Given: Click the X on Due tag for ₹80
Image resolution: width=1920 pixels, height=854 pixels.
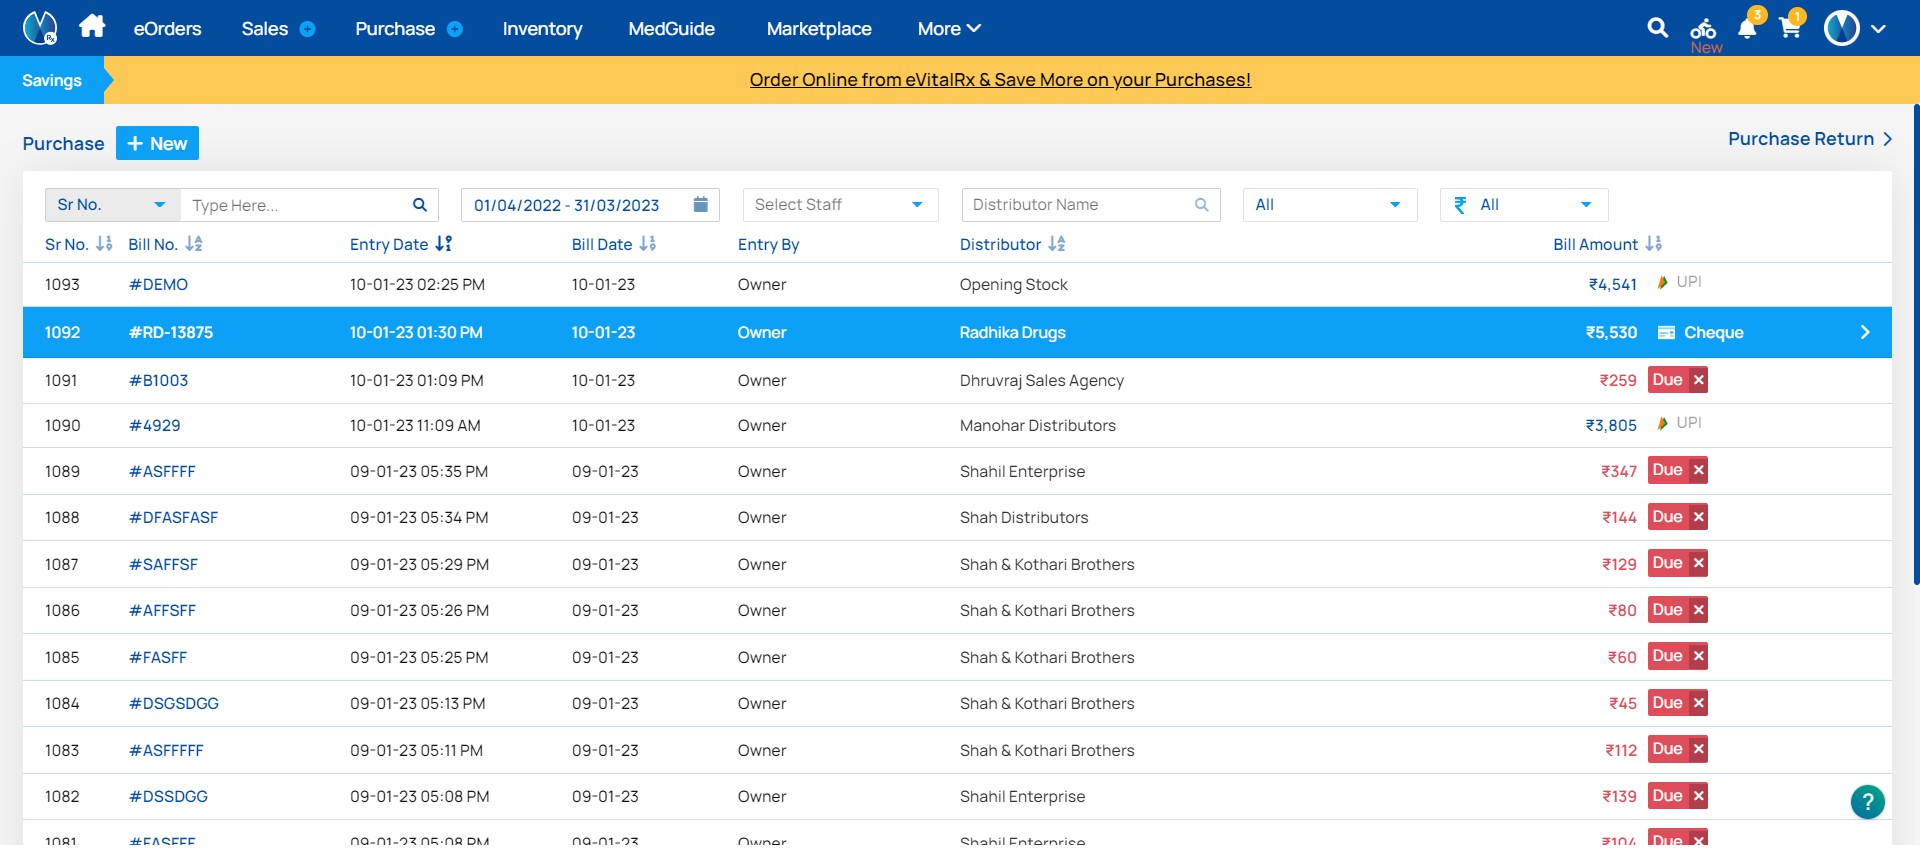Looking at the screenshot, I should click(1698, 610).
